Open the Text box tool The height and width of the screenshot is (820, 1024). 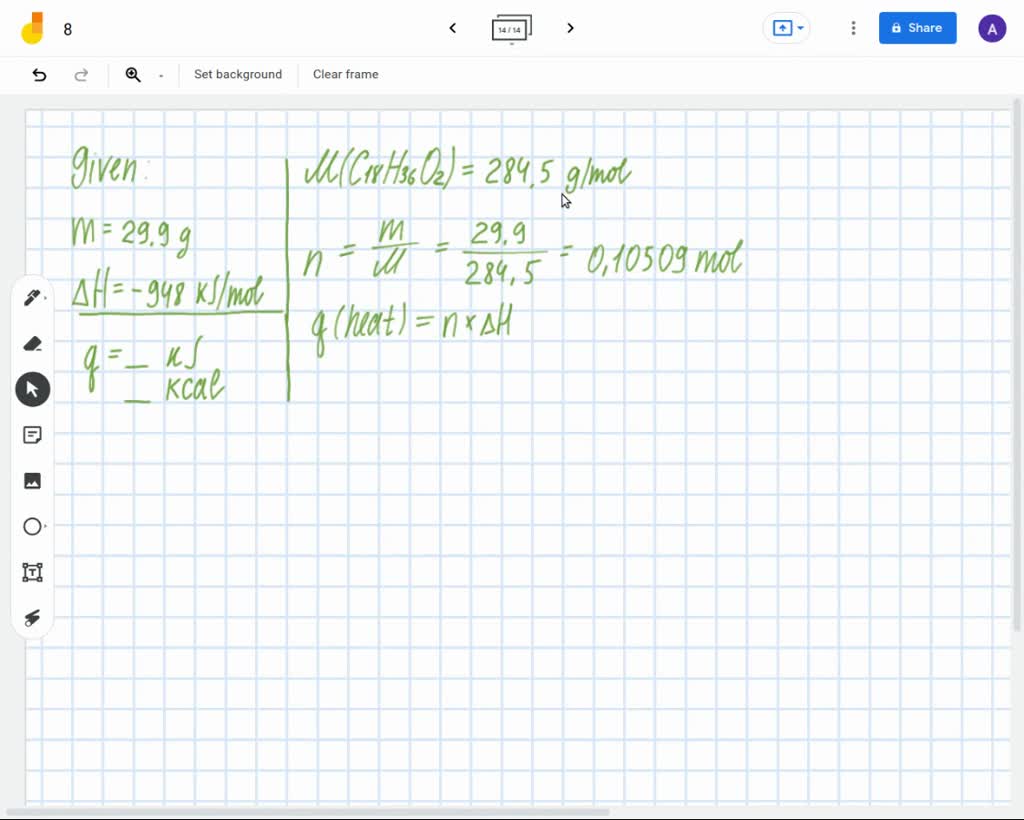[32, 572]
